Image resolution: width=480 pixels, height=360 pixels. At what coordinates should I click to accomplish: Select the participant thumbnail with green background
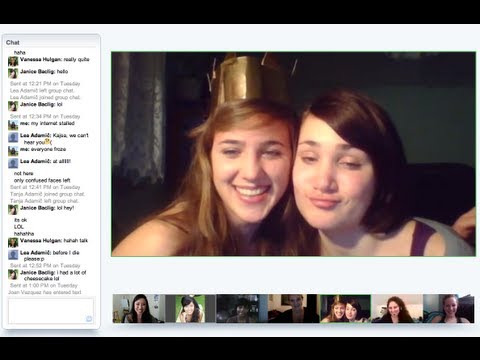(190, 308)
